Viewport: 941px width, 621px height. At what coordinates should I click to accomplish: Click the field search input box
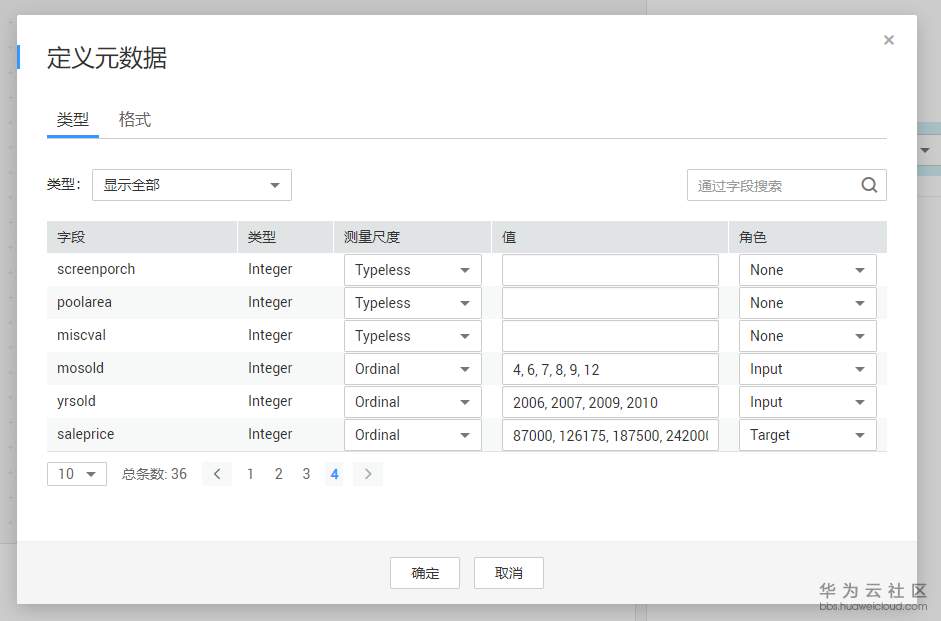point(774,185)
